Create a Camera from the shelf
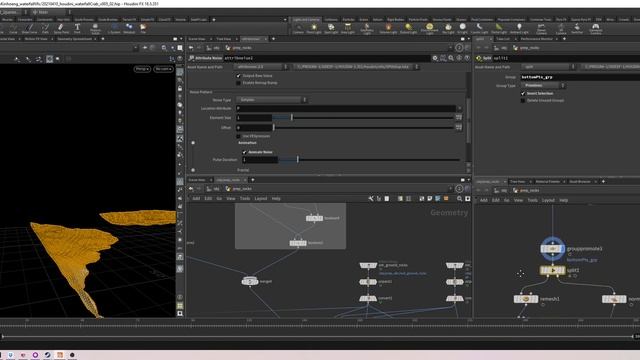Screen dimensions: 640x360 [298, 29]
